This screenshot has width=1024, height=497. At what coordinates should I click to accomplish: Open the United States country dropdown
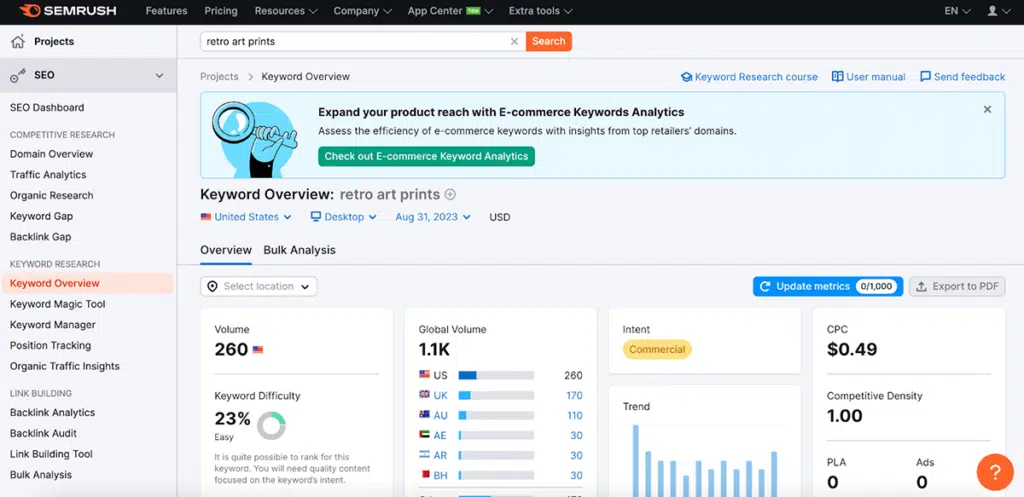click(246, 217)
